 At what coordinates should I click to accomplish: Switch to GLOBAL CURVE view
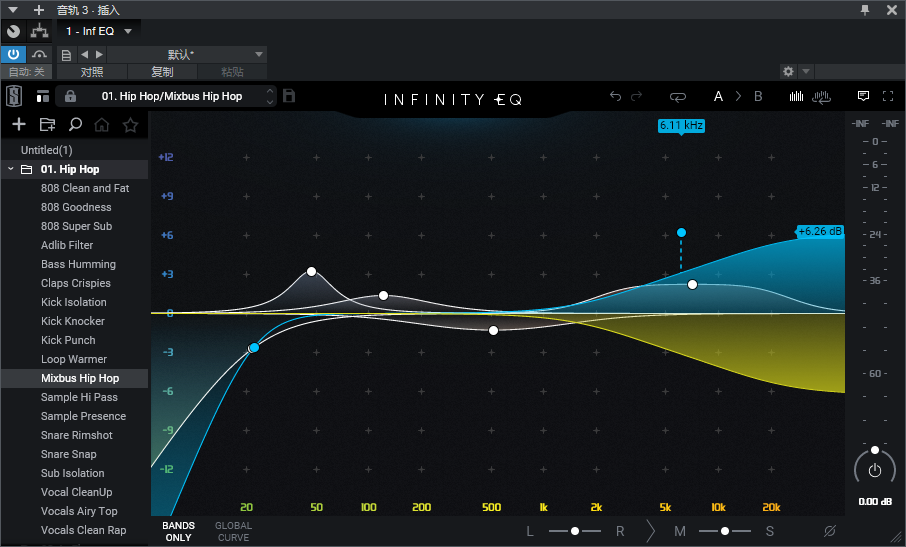[x=233, y=531]
